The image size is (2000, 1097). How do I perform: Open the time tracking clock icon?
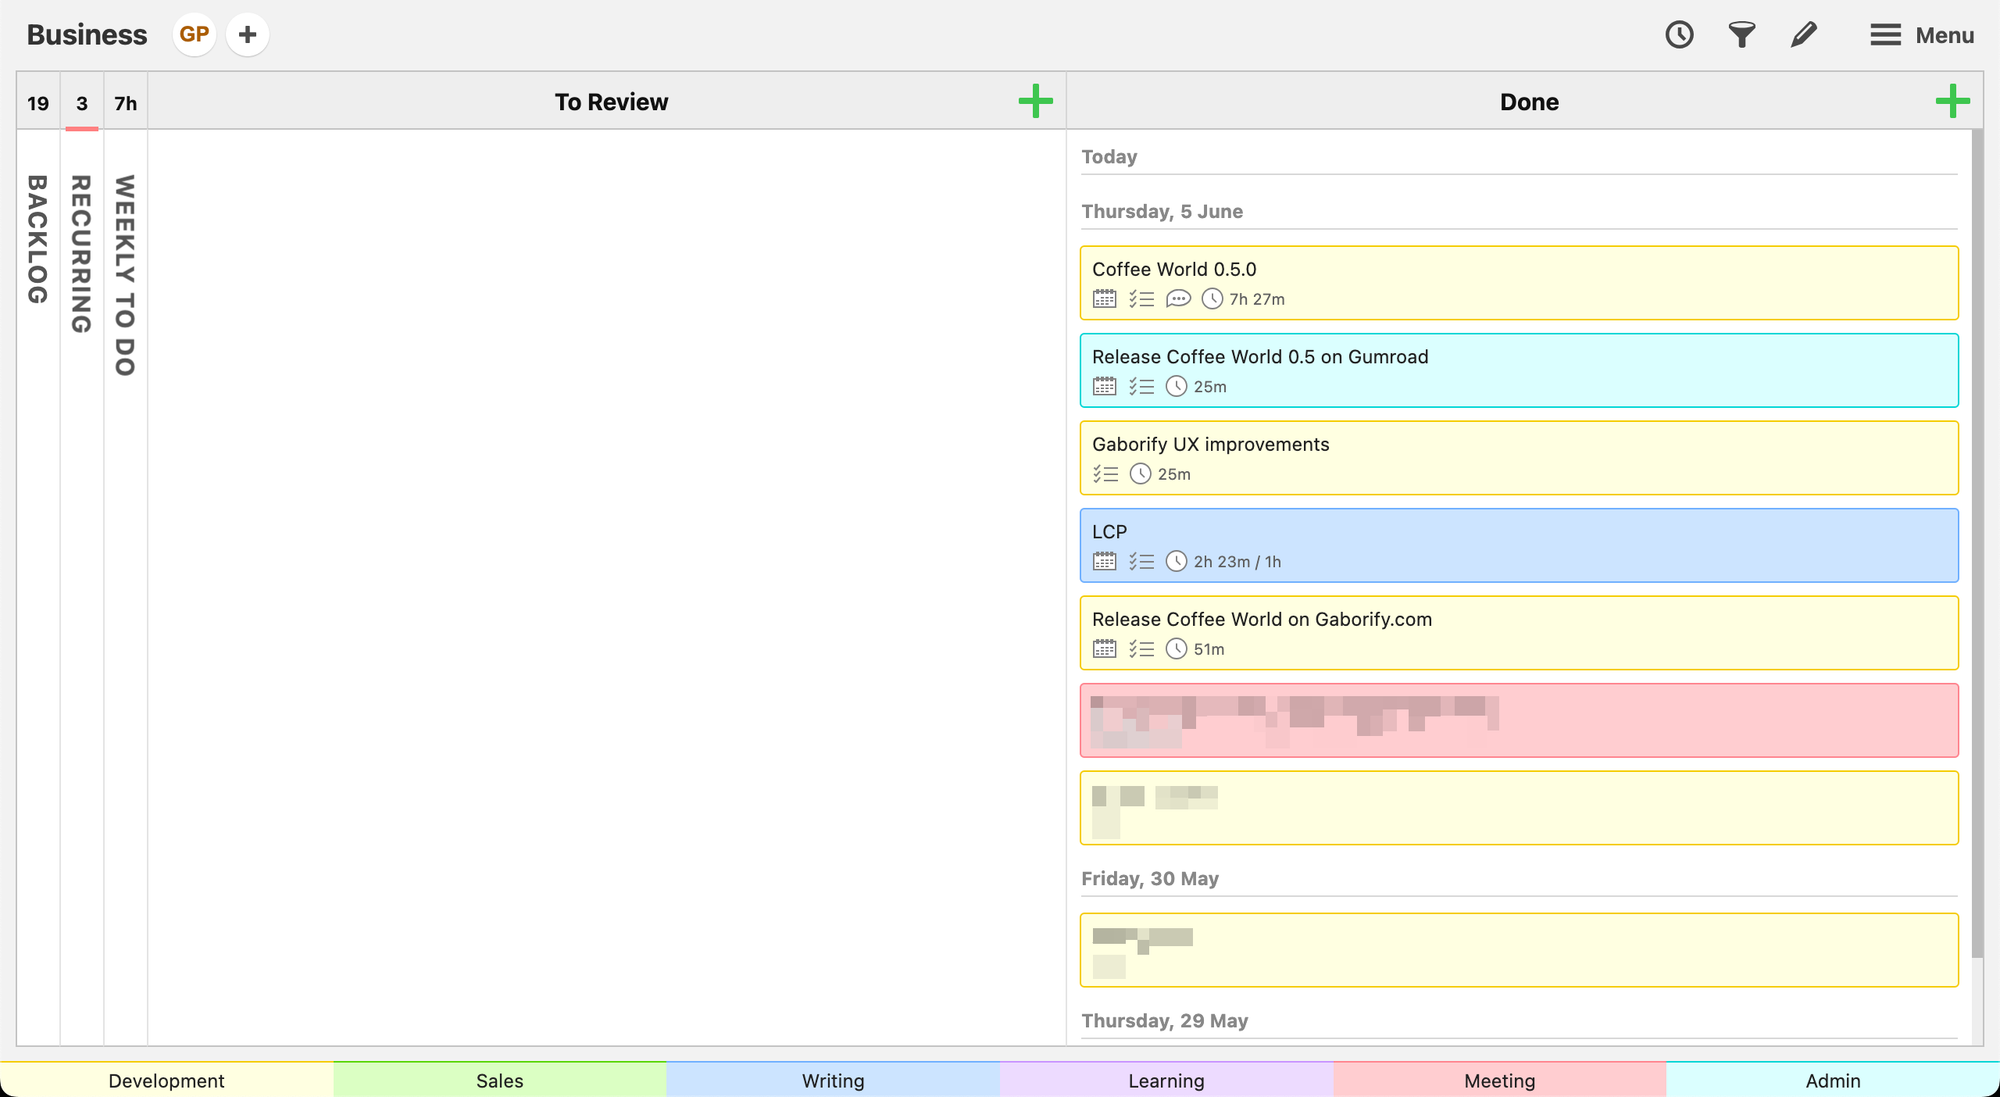pyautogui.click(x=1679, y=35)
